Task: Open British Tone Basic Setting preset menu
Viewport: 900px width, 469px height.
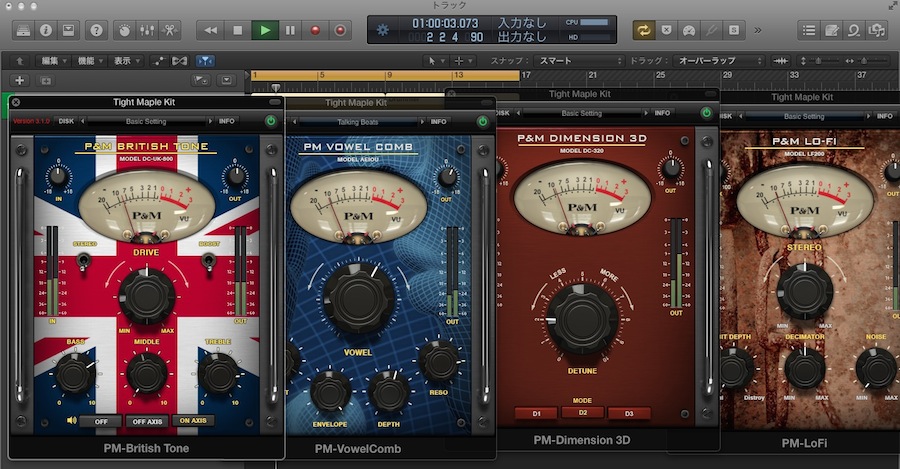Action: click(146, 121)
